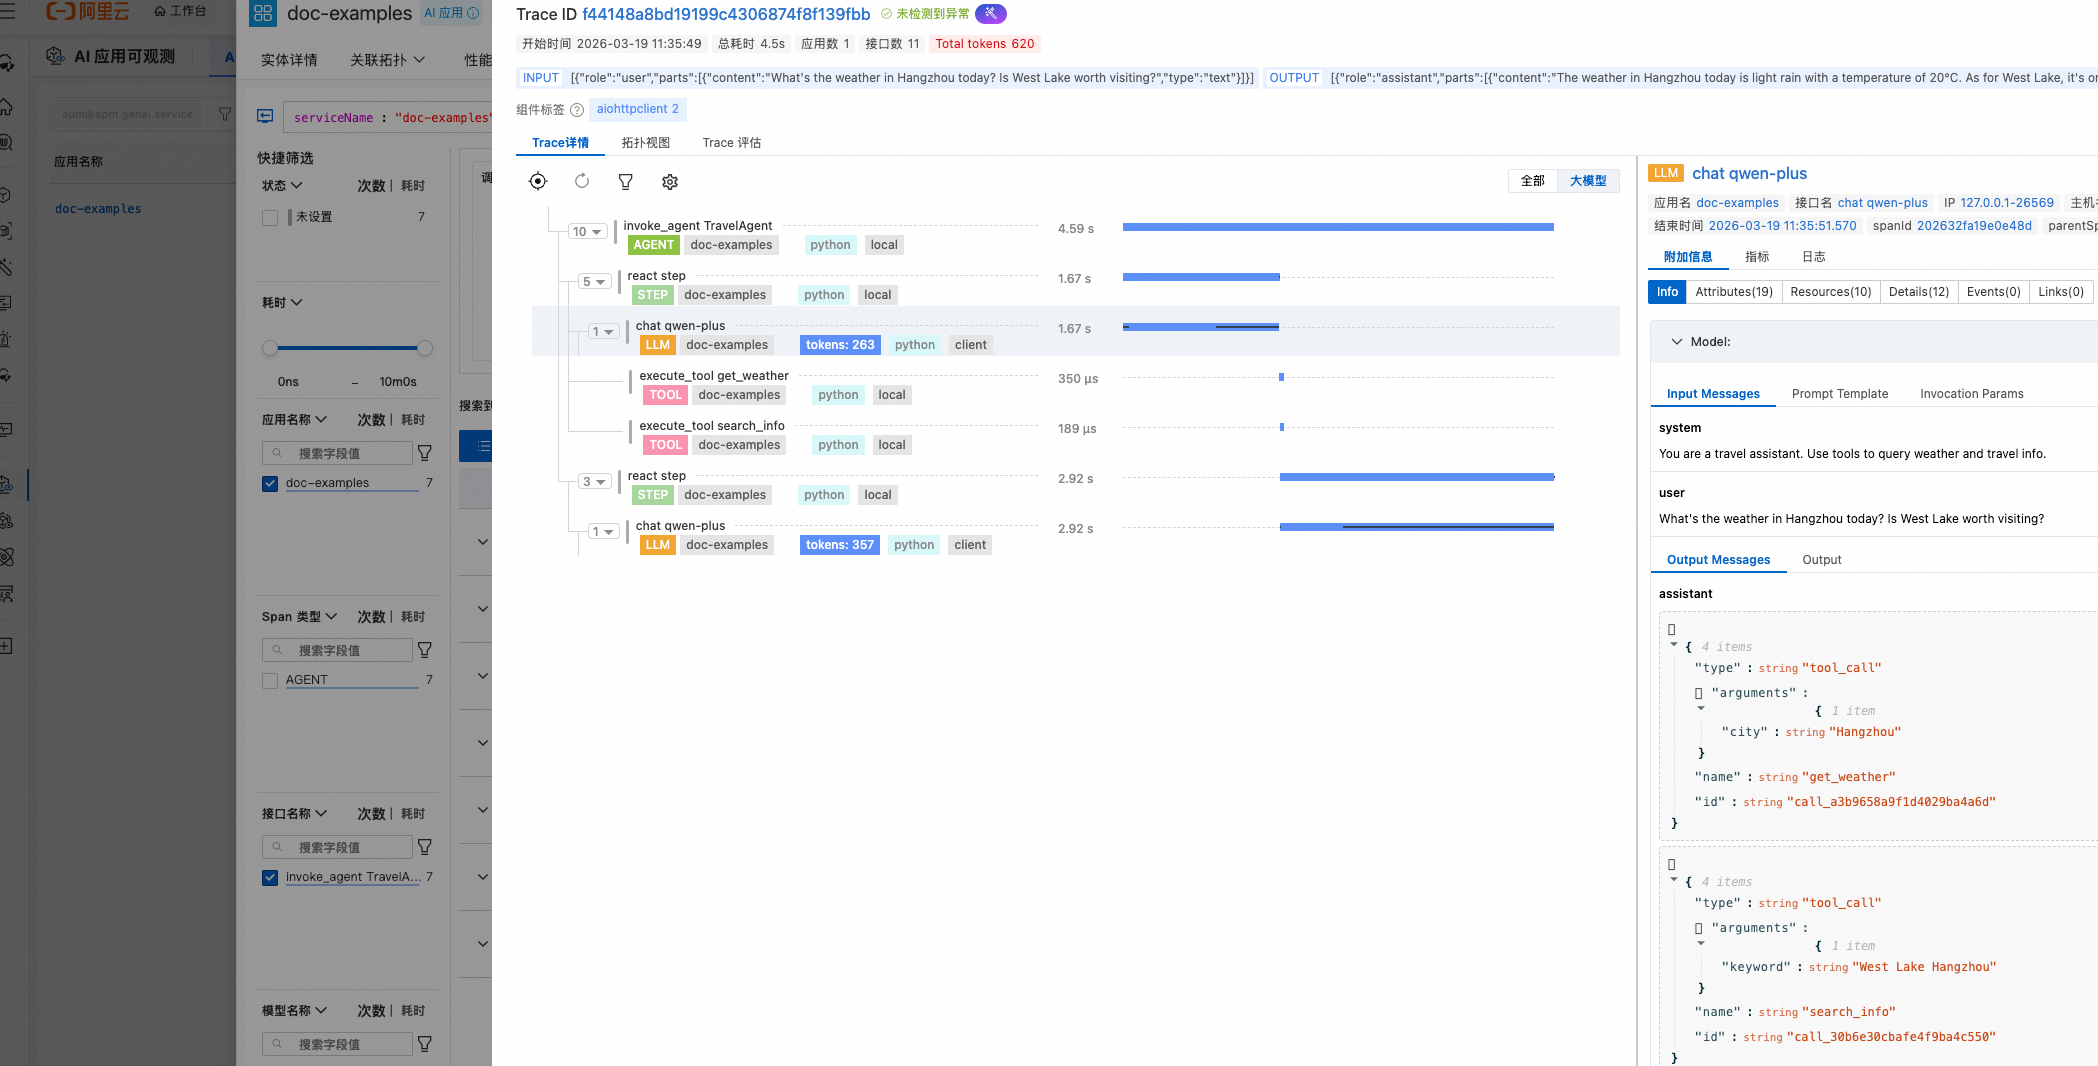Open the 指标 tab in span detail
This screenshot has height=1066, width=2098.
[x=1757, y=257]
